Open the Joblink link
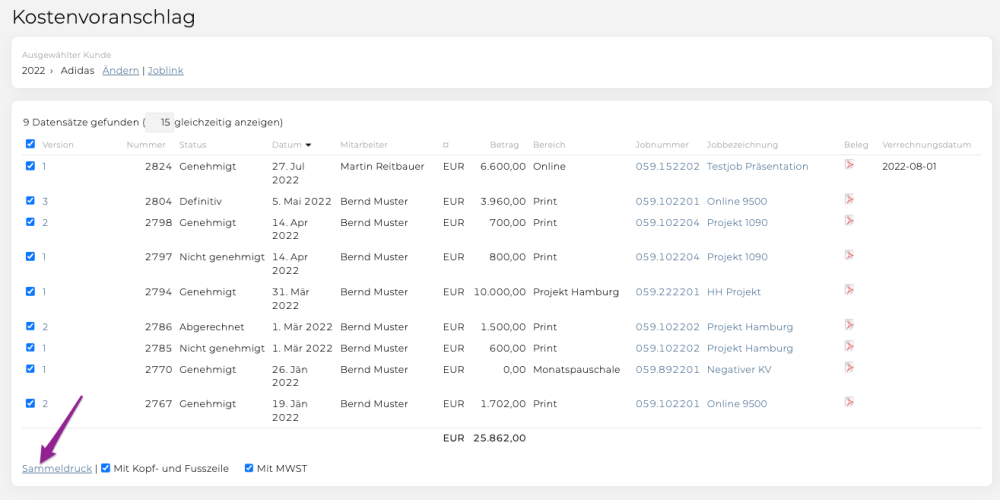The image size is (1000, 500). pyautogui.click(x=166, y=71)
